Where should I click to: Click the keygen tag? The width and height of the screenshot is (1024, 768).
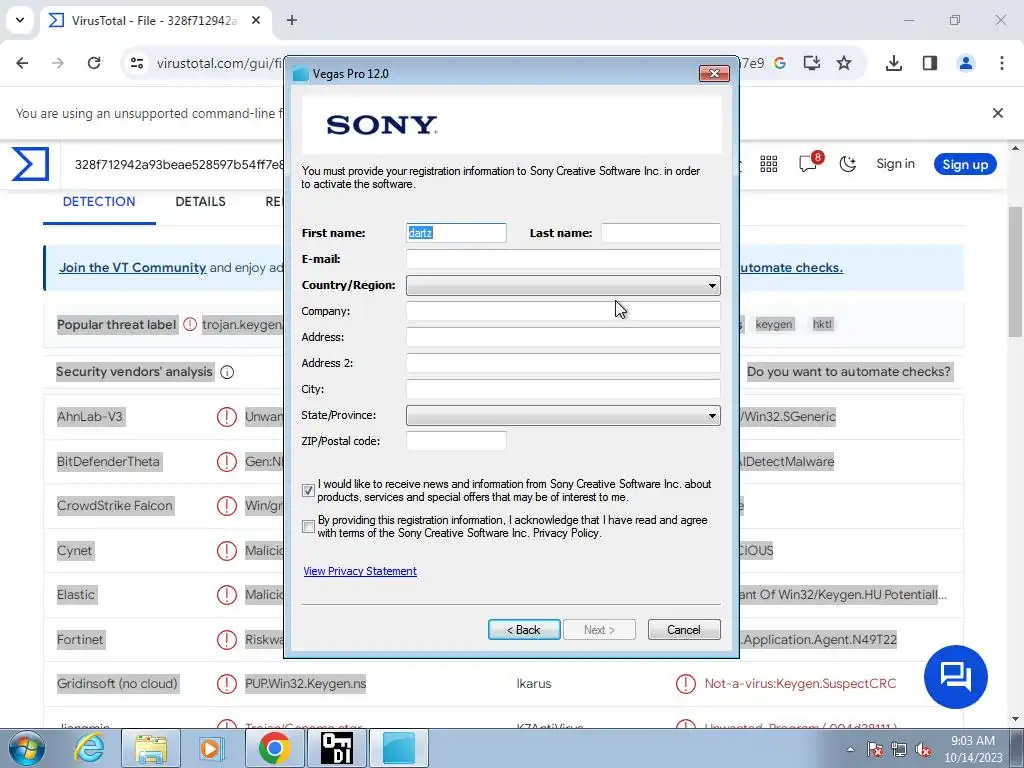tap(774, 324)
